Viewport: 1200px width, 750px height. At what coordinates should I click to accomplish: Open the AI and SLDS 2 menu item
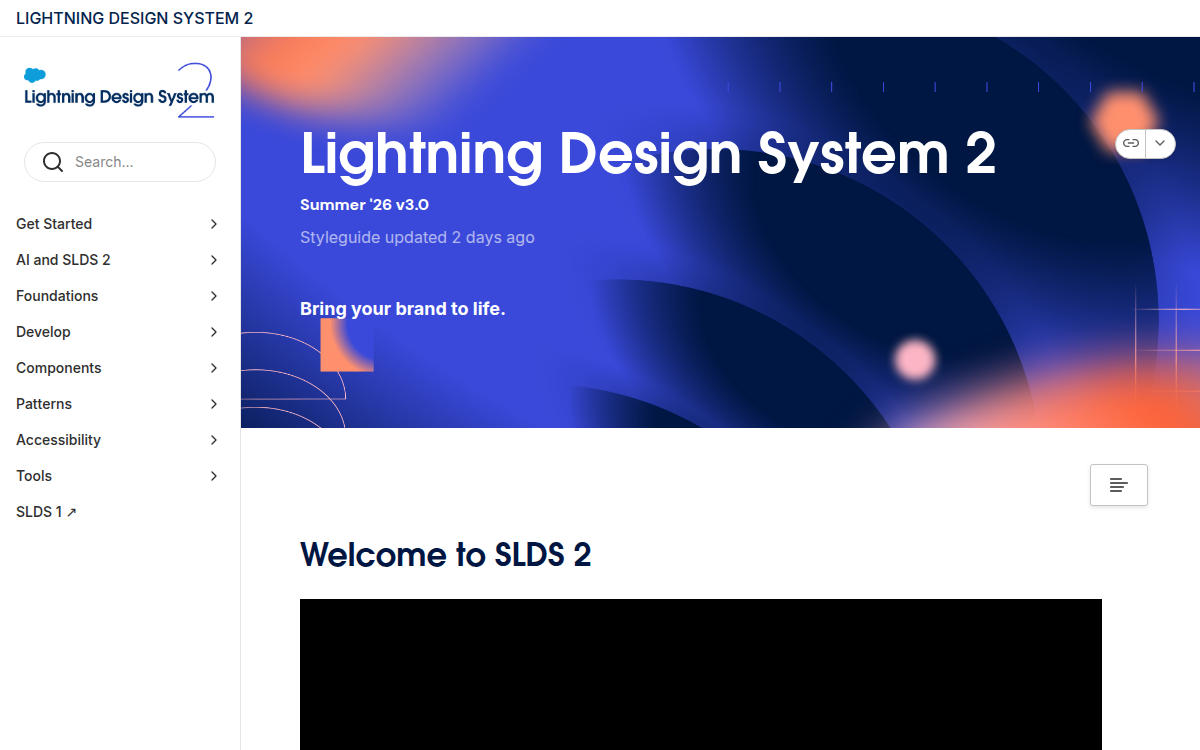coord(63,260)
